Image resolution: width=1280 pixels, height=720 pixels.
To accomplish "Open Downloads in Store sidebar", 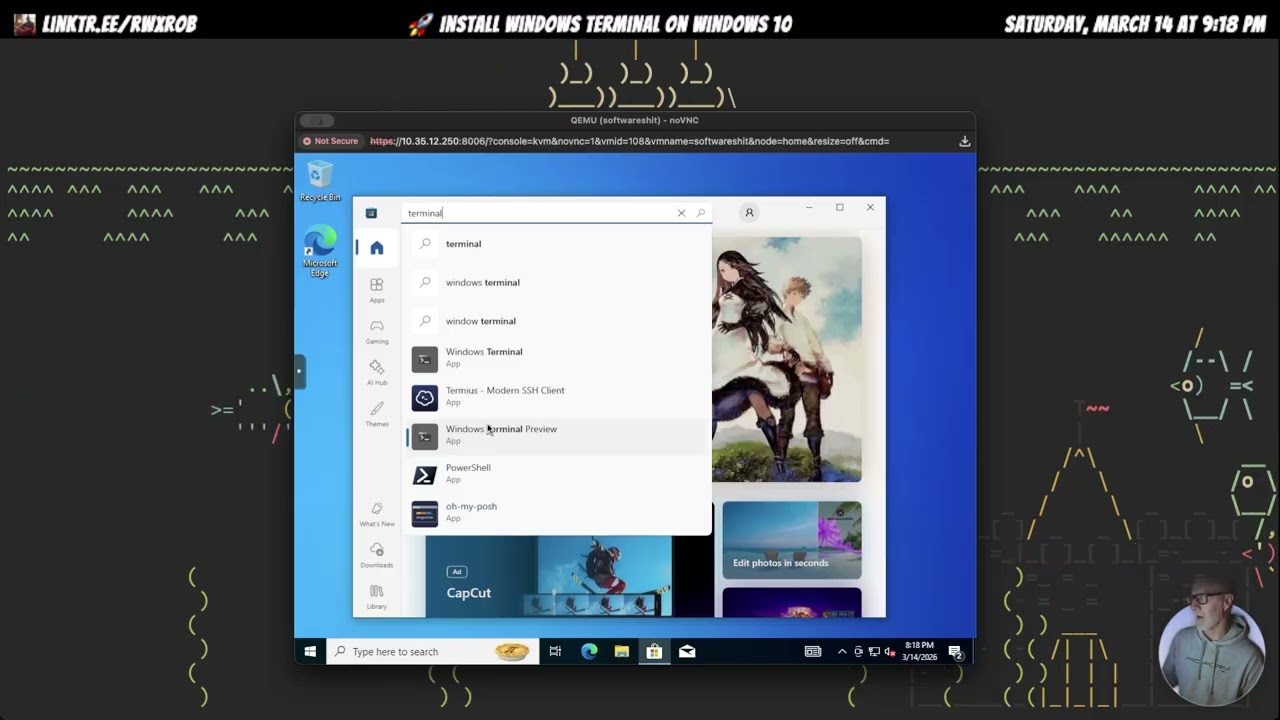I will 377,555.
